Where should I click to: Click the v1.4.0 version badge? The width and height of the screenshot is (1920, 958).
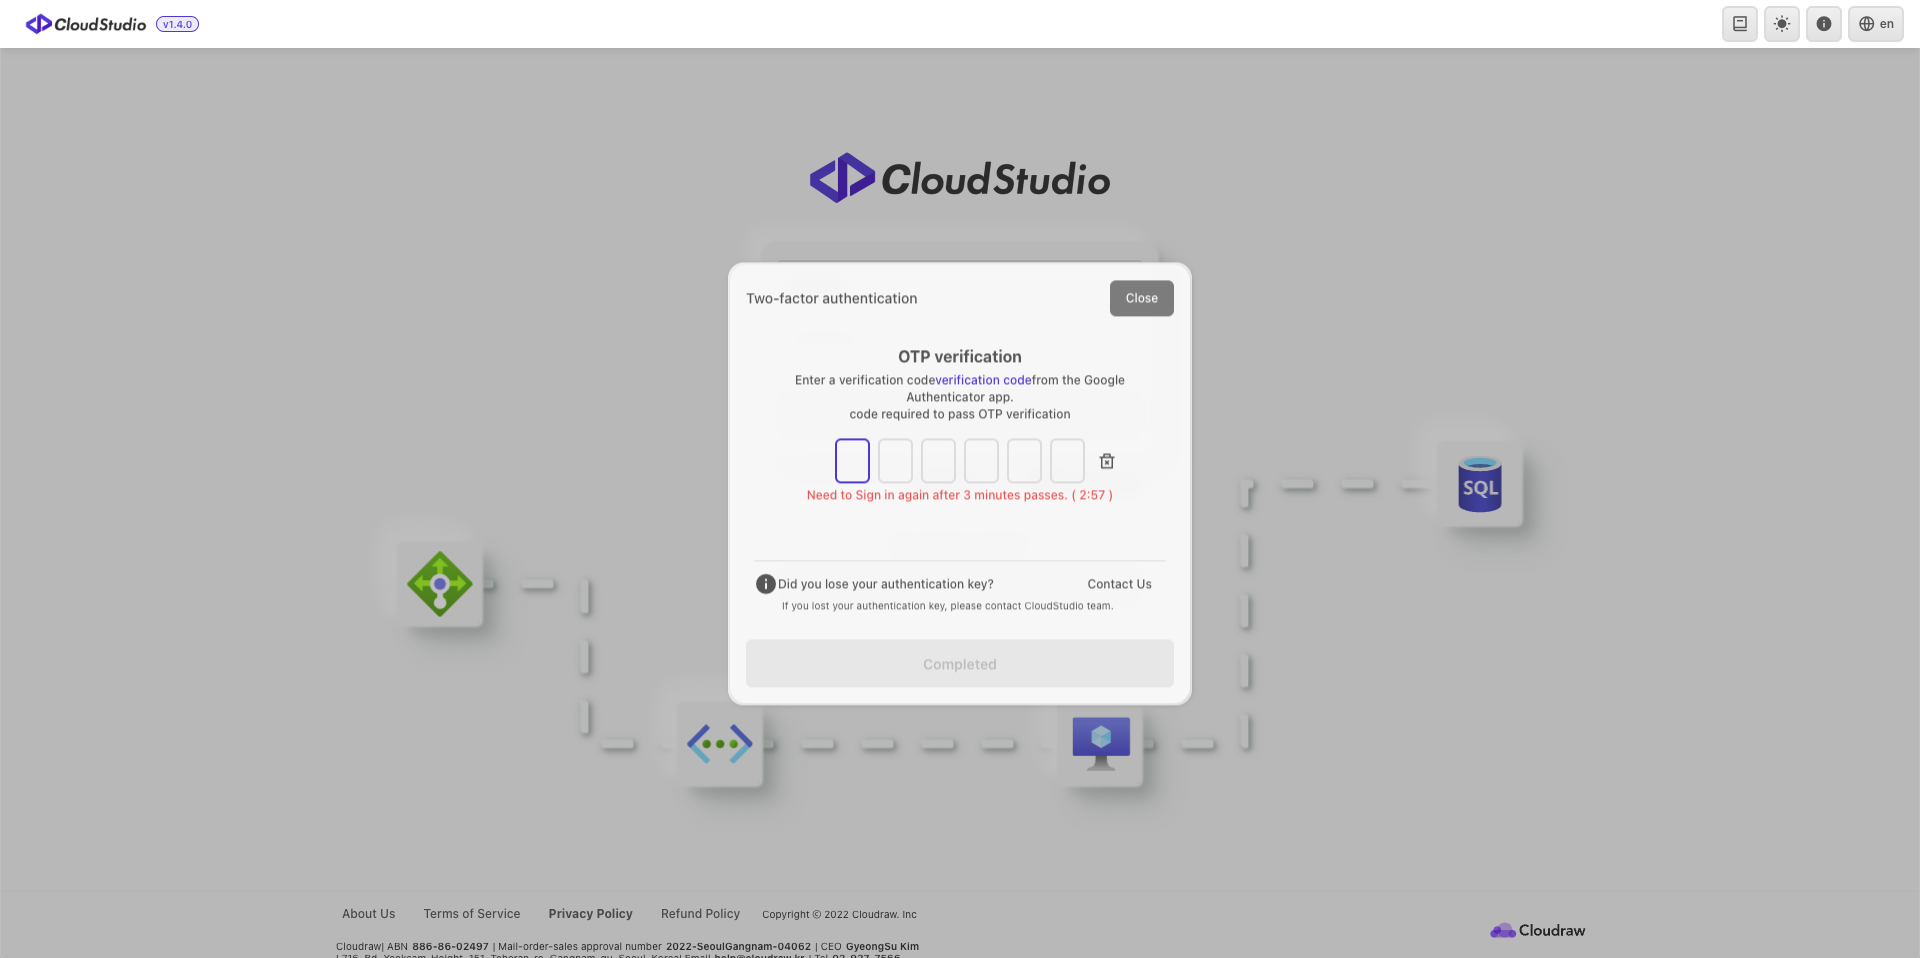pos(177,24)
